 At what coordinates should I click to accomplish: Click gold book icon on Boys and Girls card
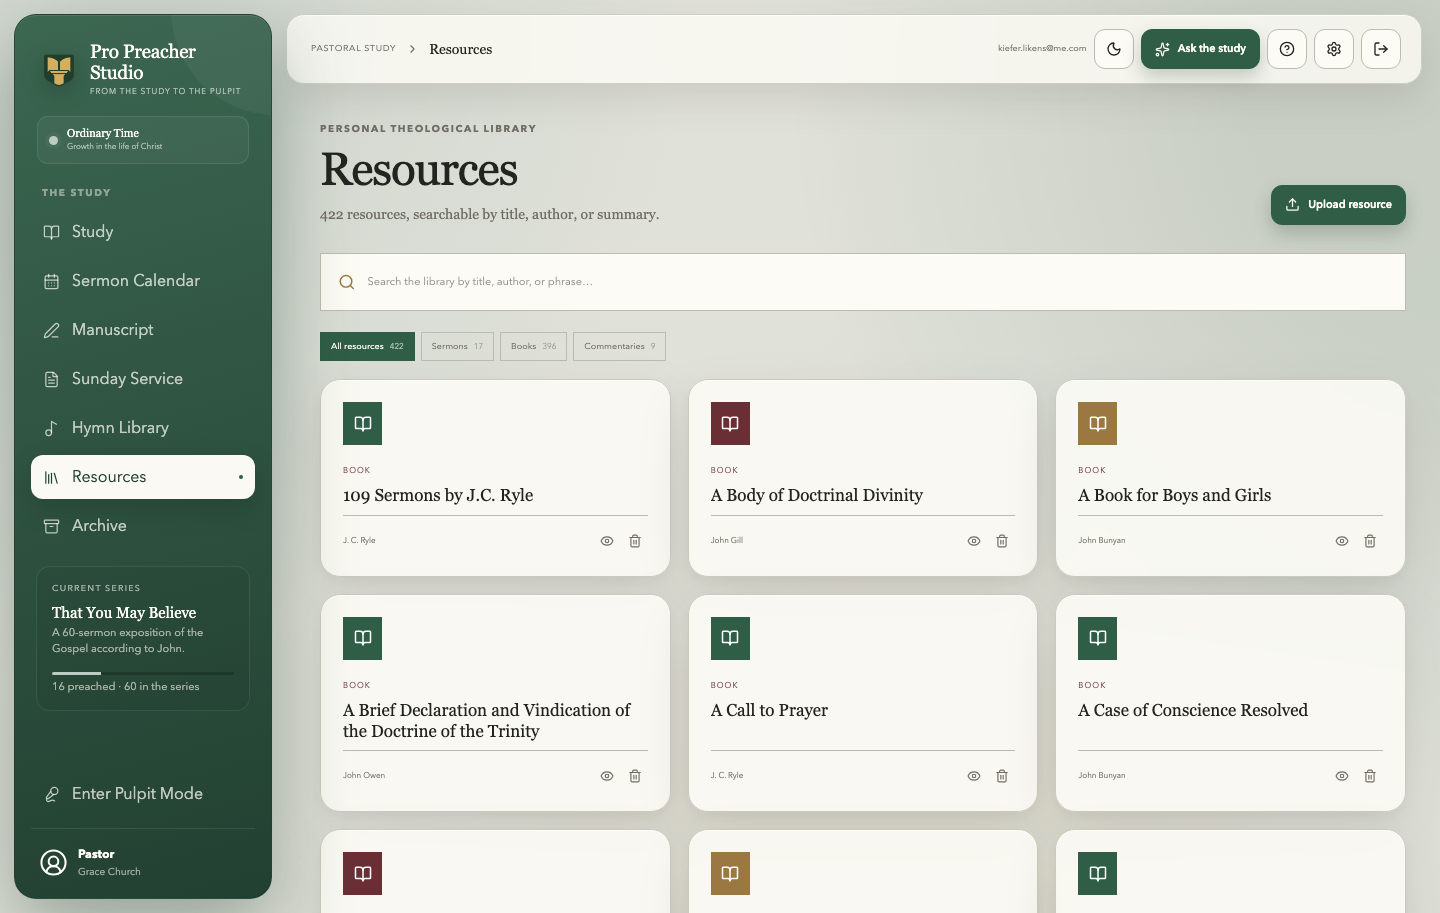click(1097, 424)
